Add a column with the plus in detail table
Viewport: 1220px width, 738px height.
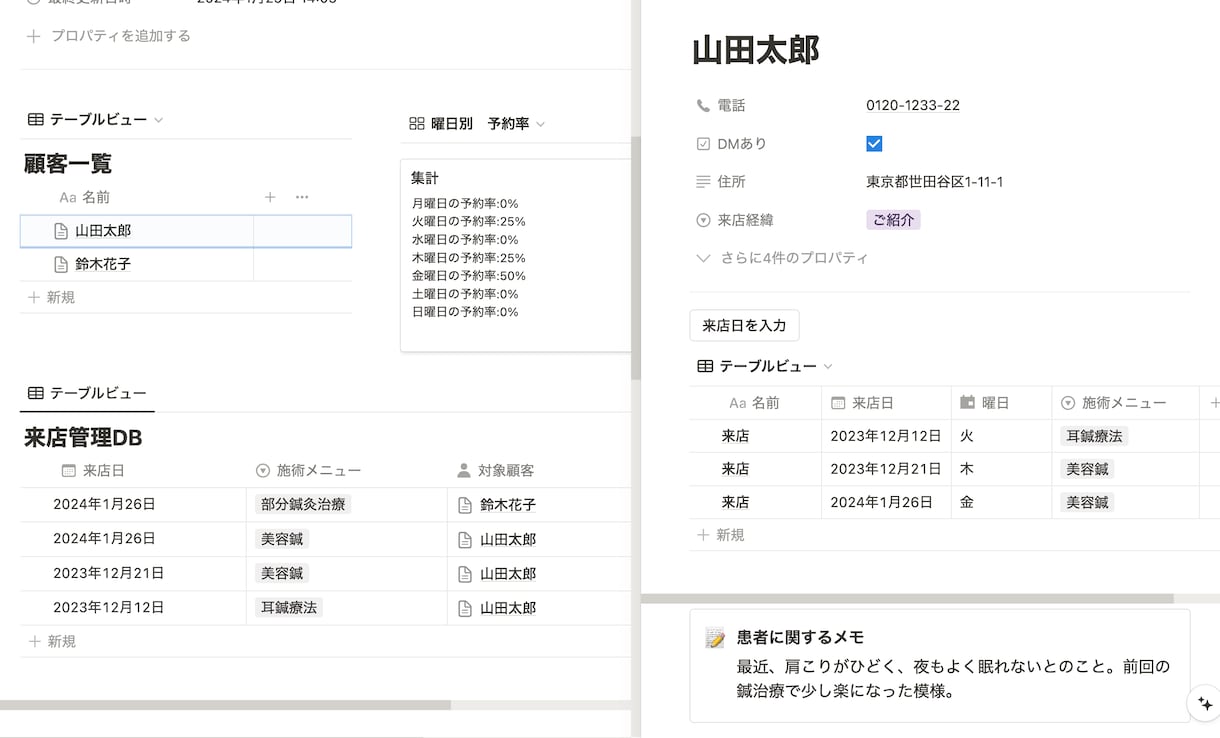click(1214, 403)
